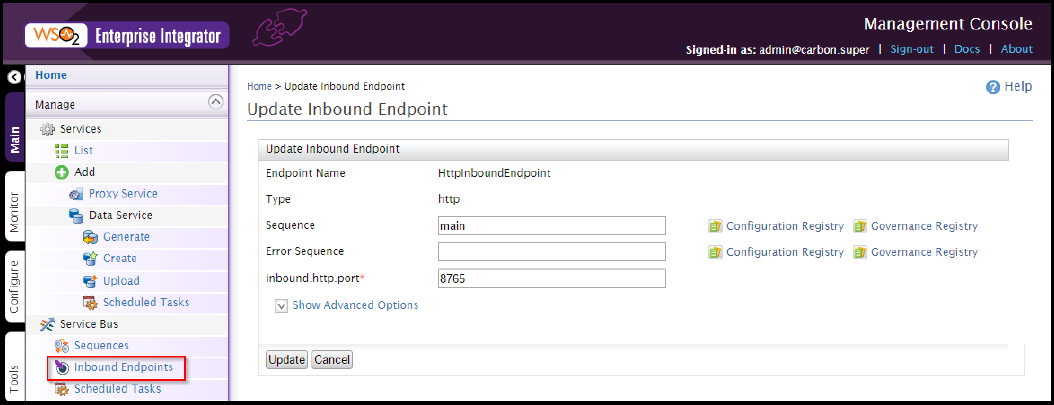
Task: Click Sequence row Configuration Registry icon
Action: (x=715, y=226)
